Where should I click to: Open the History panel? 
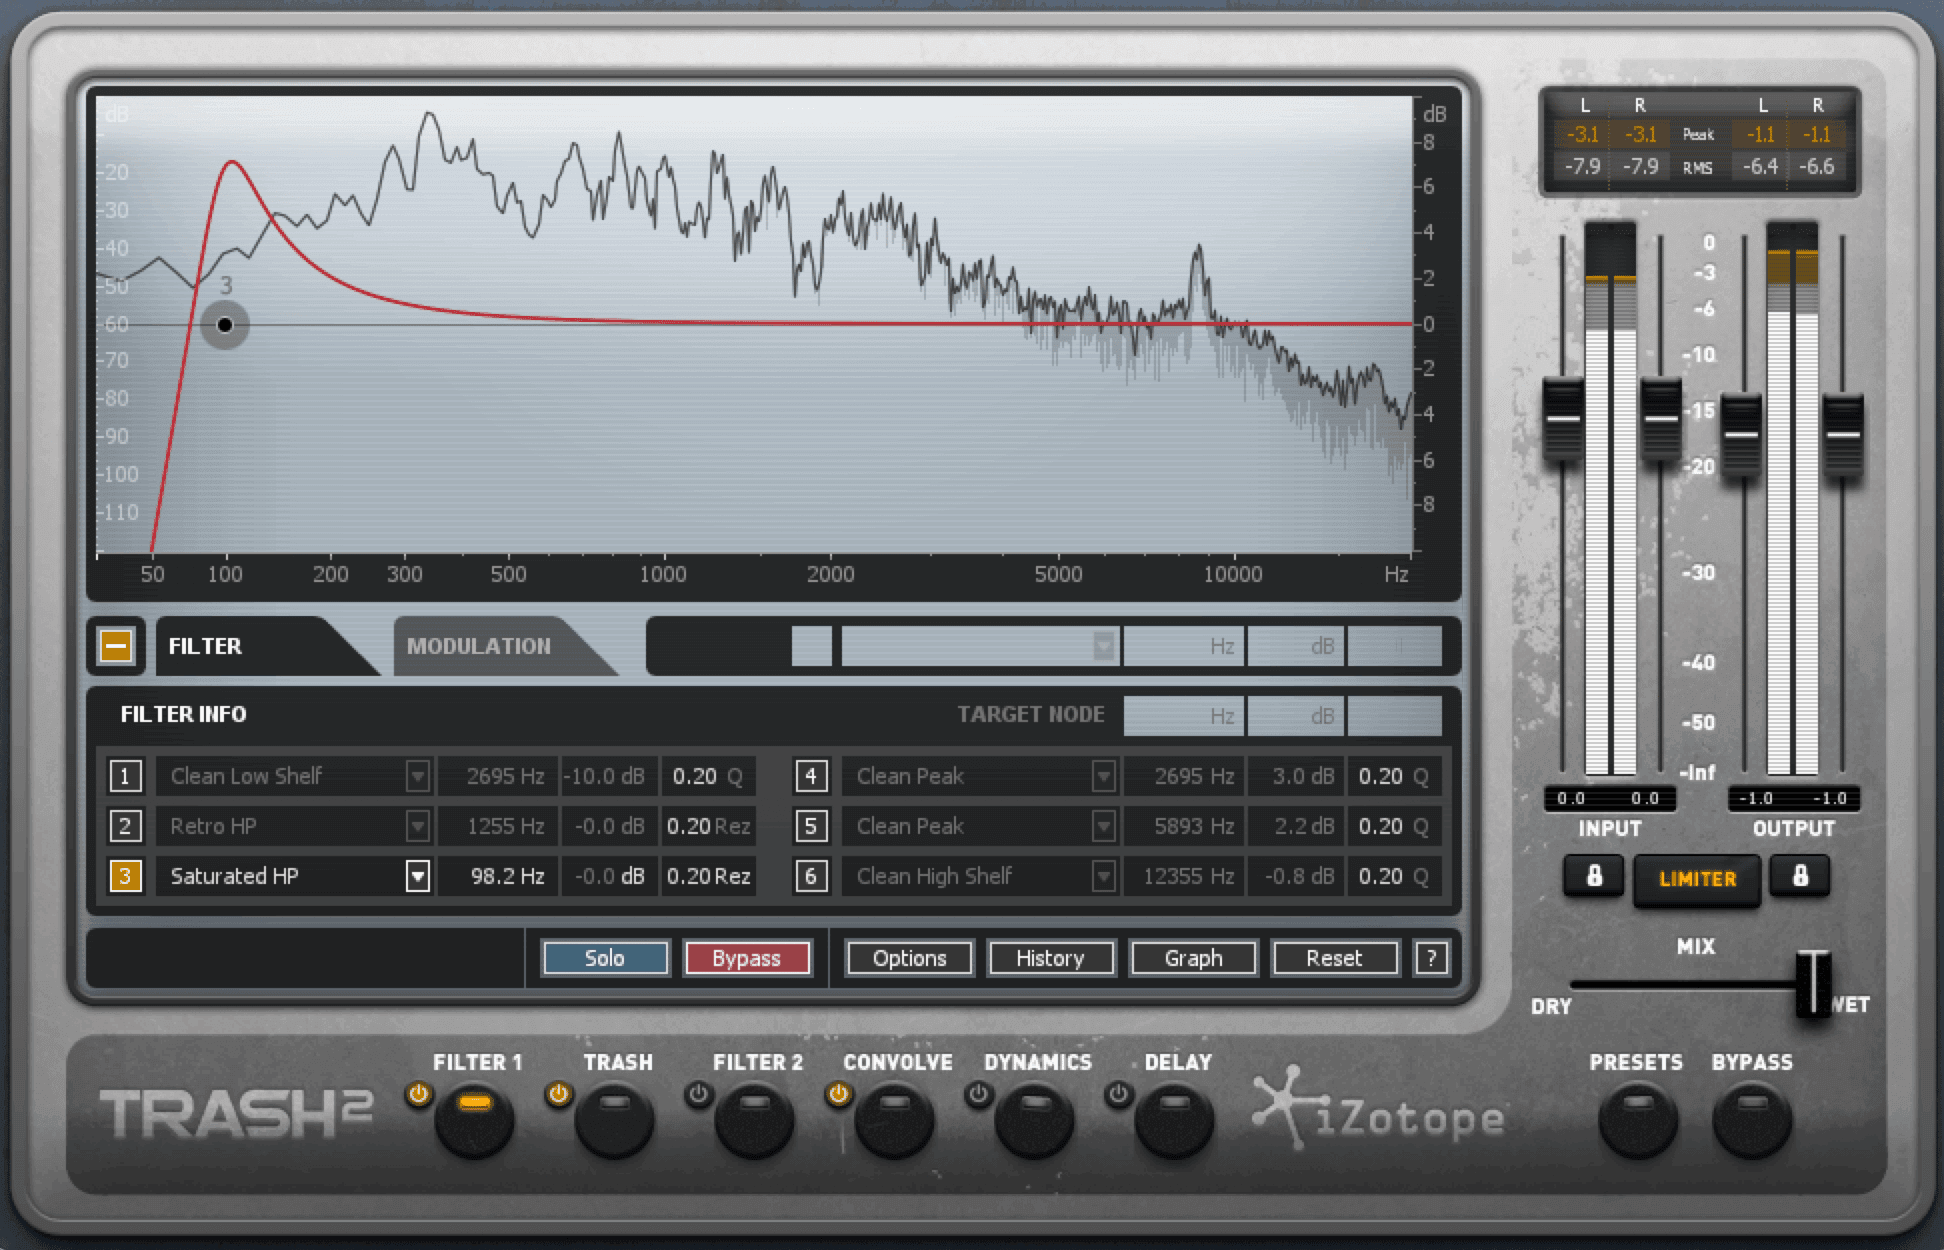[1051, 958]
